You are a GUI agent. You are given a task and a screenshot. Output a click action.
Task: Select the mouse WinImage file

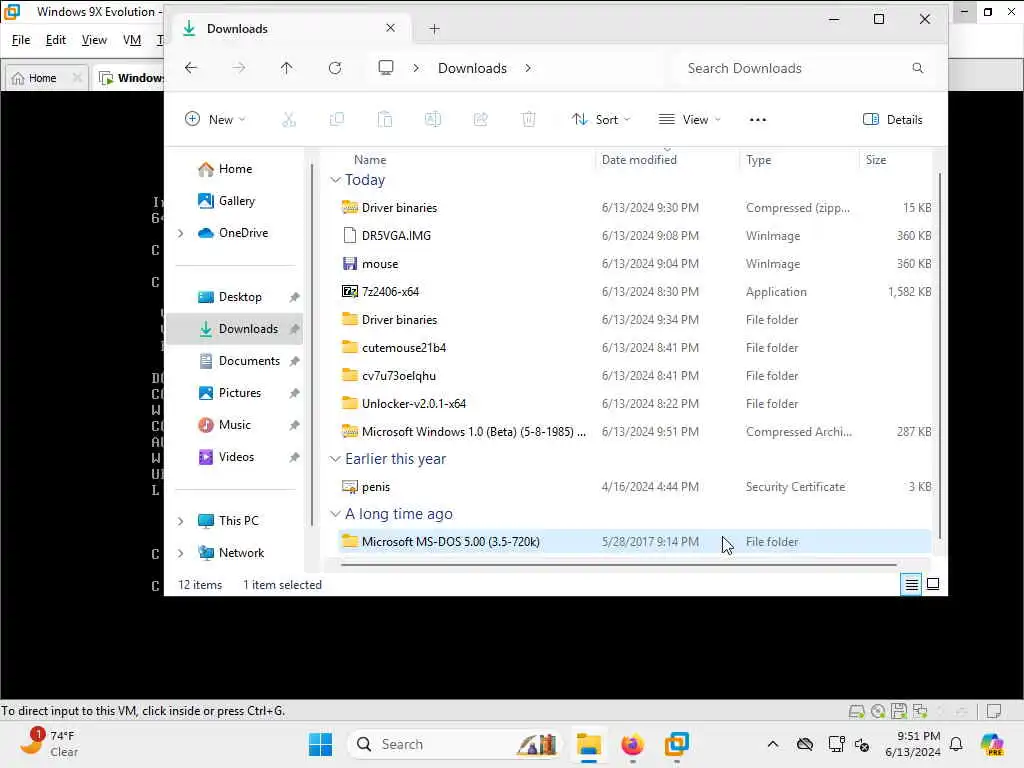click(634, 264)
